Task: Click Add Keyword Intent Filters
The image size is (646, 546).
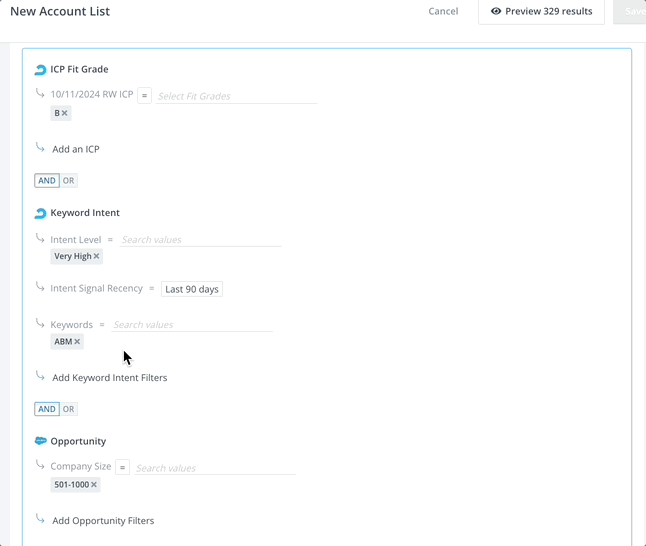Action: click(109, 378)
